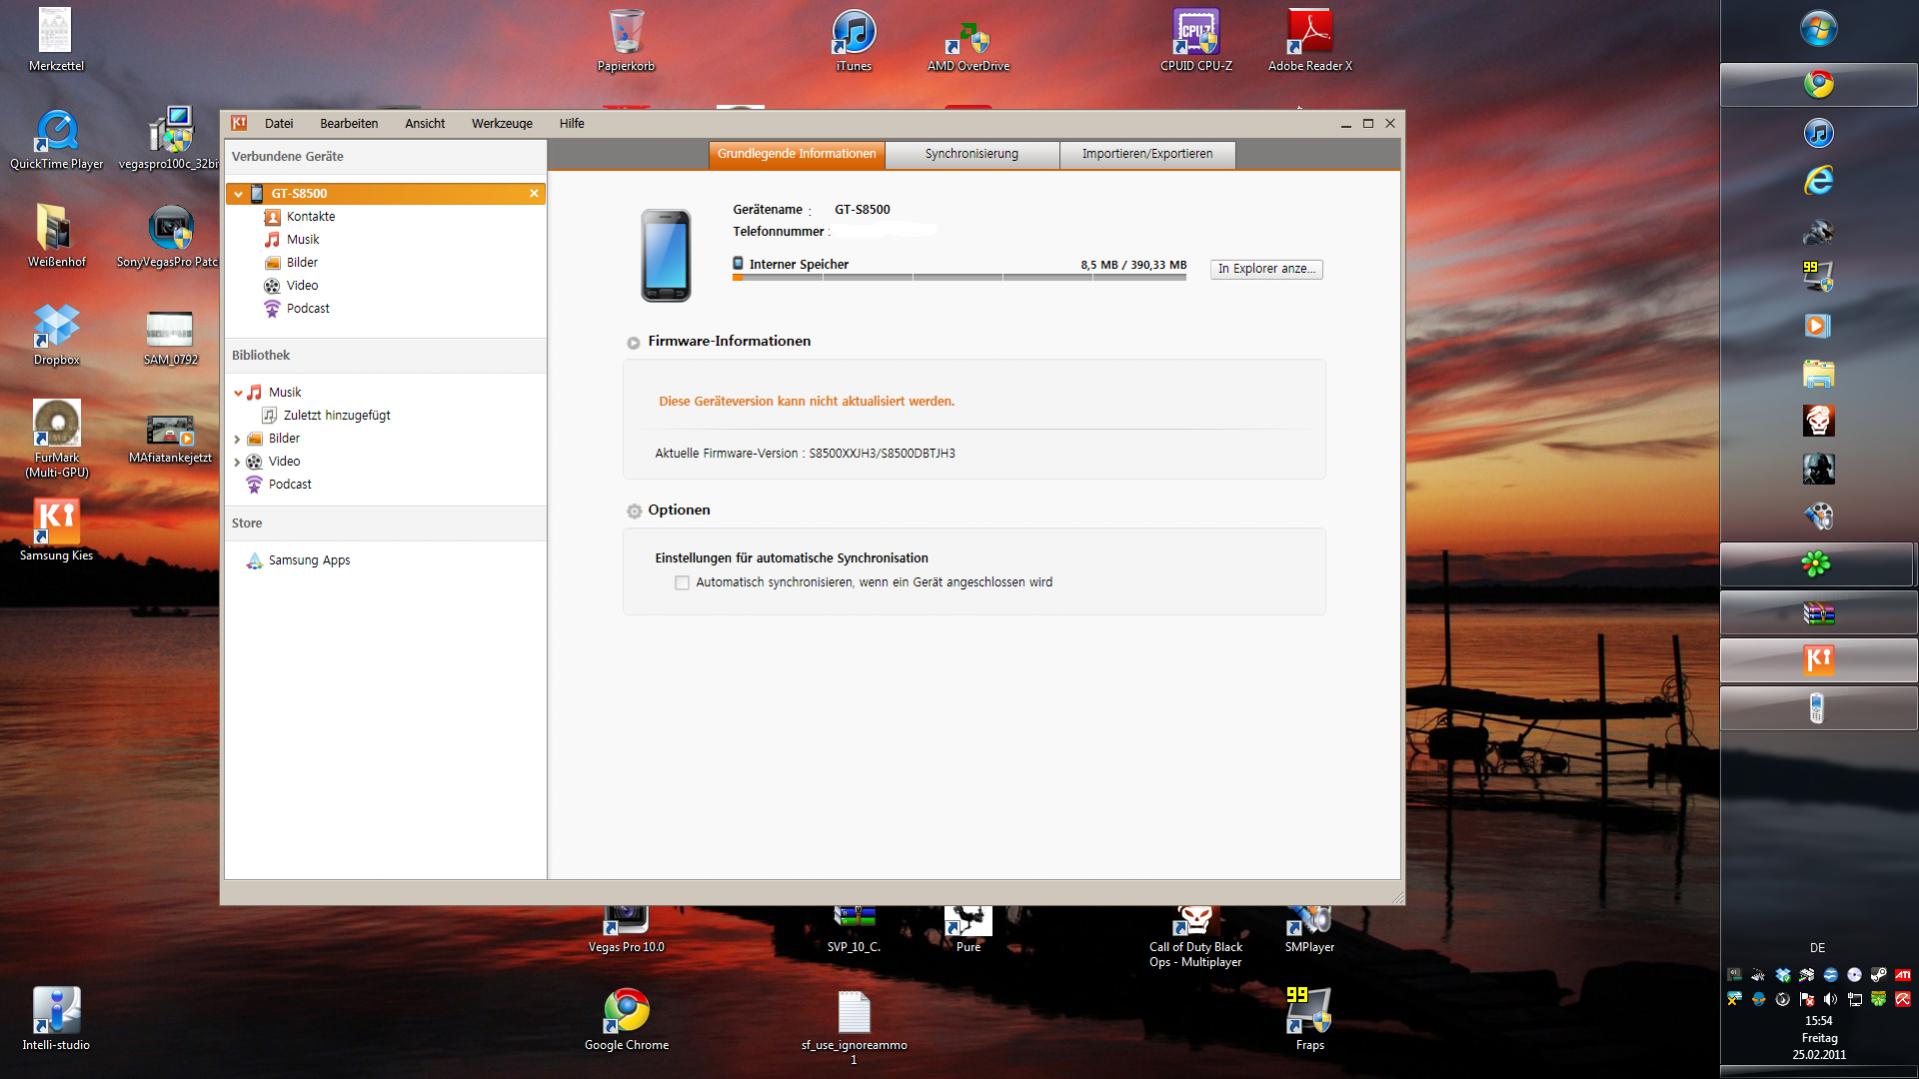Launch FurMark (Multi-GPU) shortcut
This screenshot has width=1919, height=1079.
tap(56, 439)
